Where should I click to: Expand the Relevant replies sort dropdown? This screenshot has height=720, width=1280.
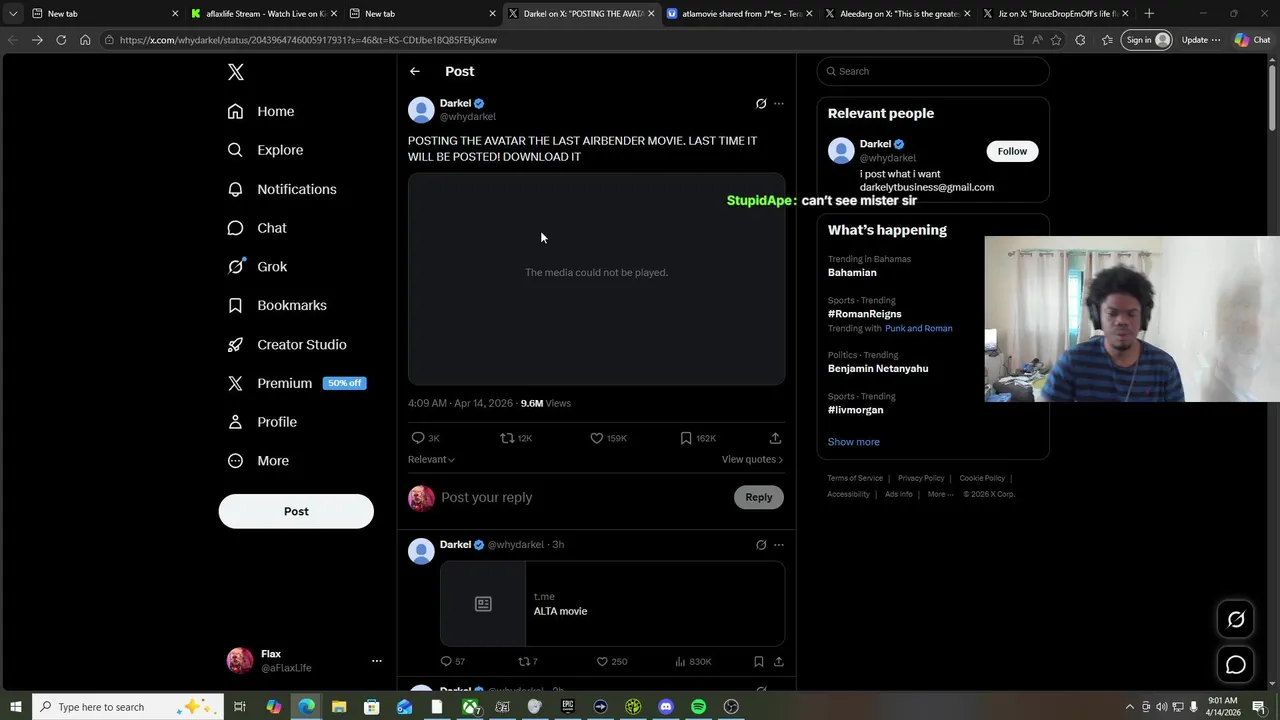point(431,459)
